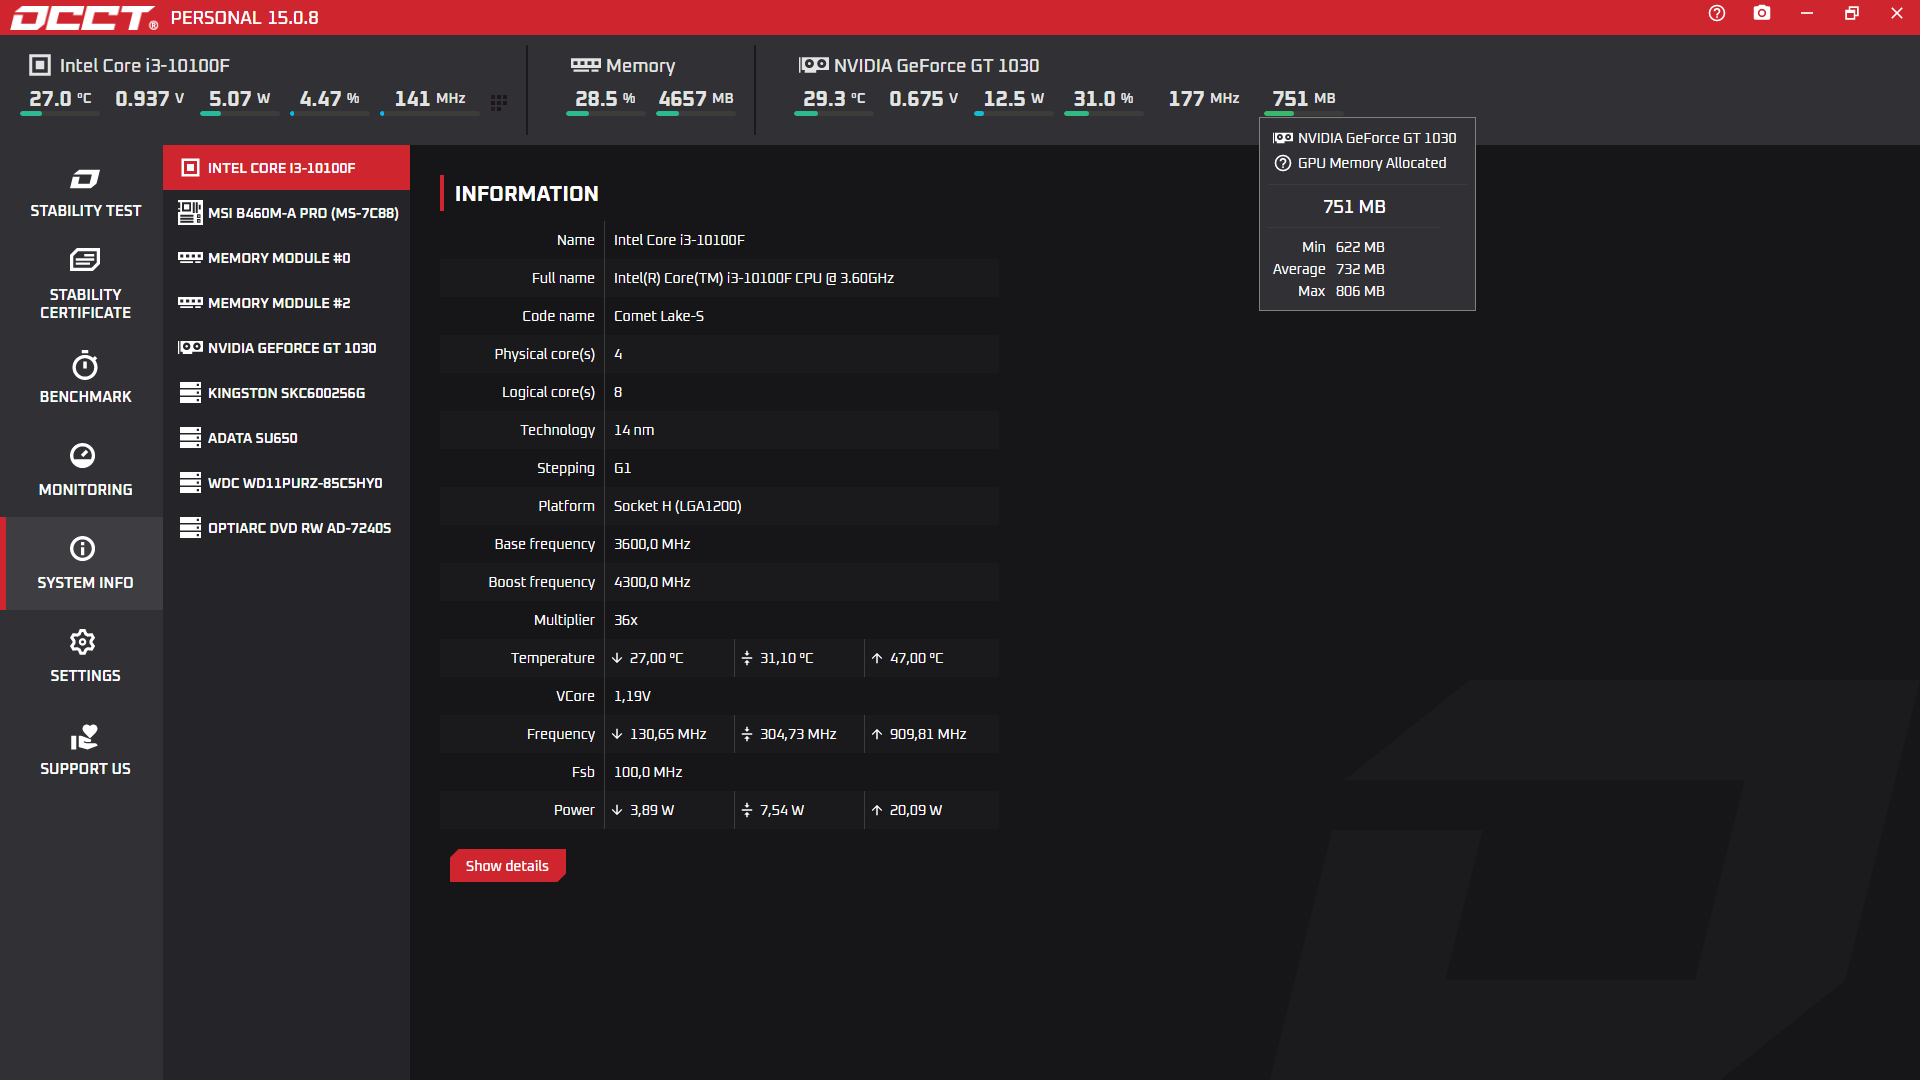Screen dimensions: 1920x1080
Task: Open the Stability Certificate page
Action: coord(85,284)
